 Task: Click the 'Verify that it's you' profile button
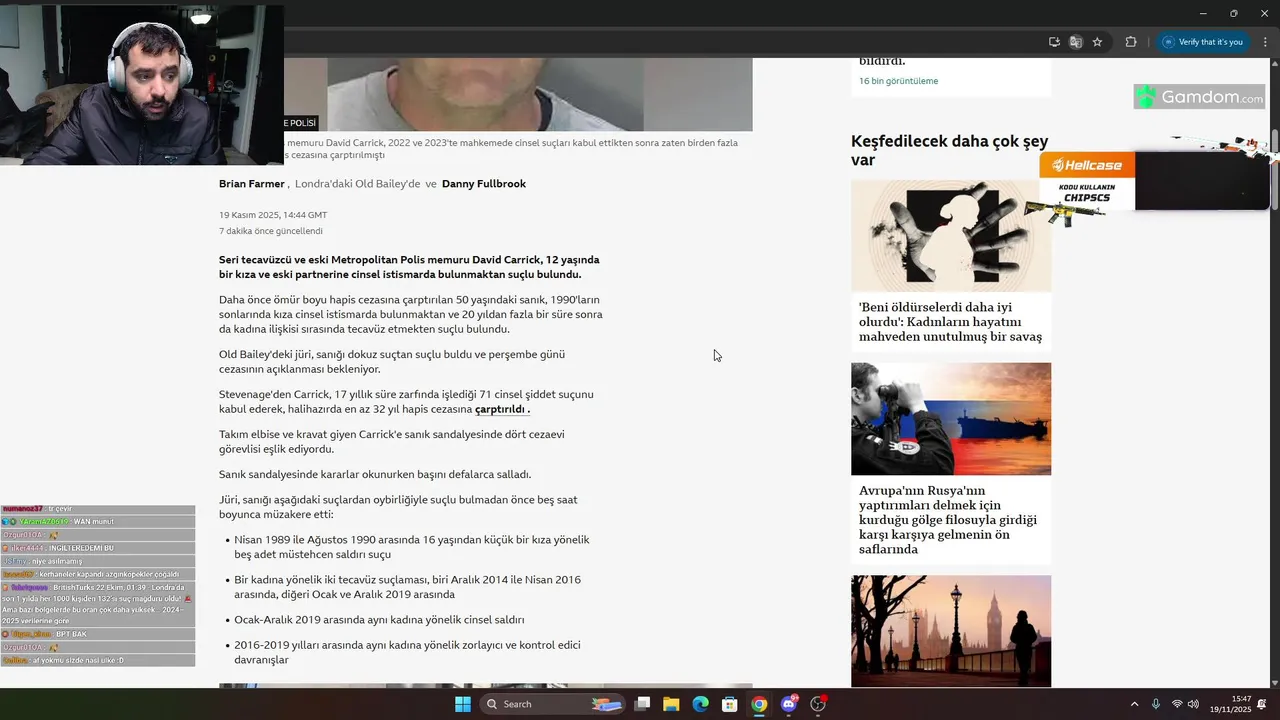(x=1203, y=42)
